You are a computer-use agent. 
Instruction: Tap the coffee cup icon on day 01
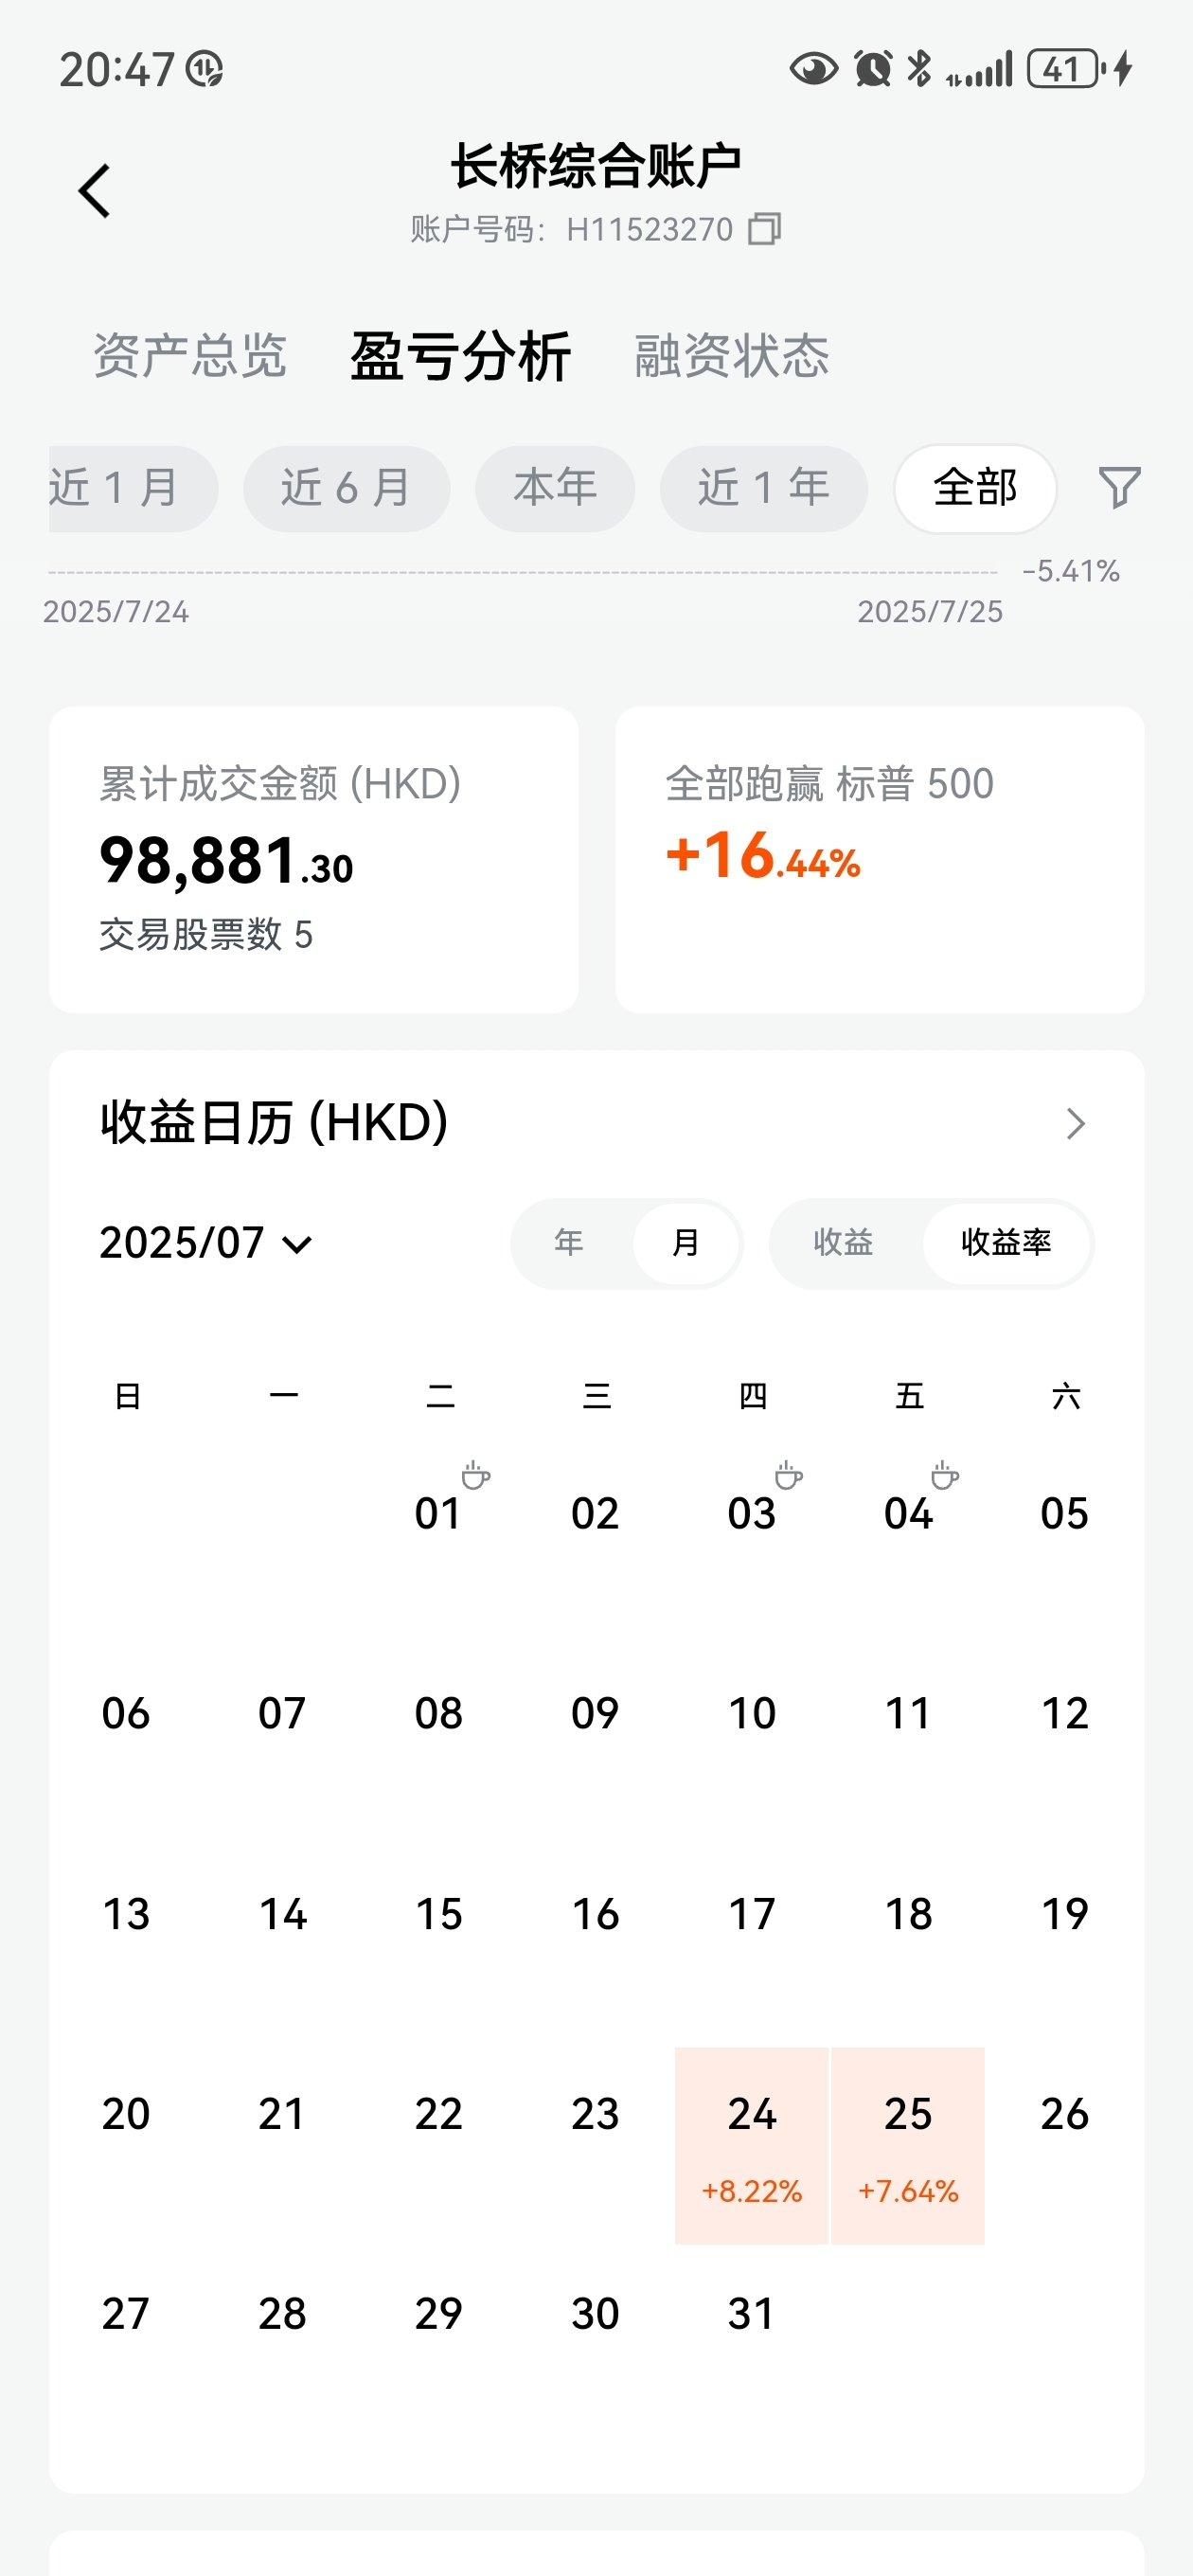(x=476, y=1475)
